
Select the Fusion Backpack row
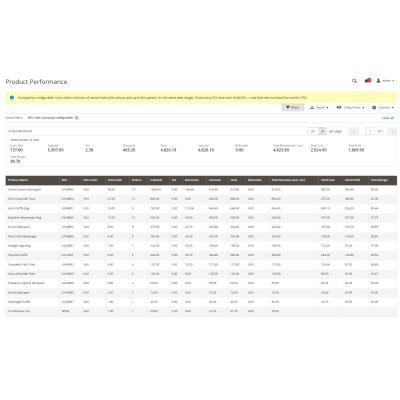pyautogui.click(x=201, y=227)
